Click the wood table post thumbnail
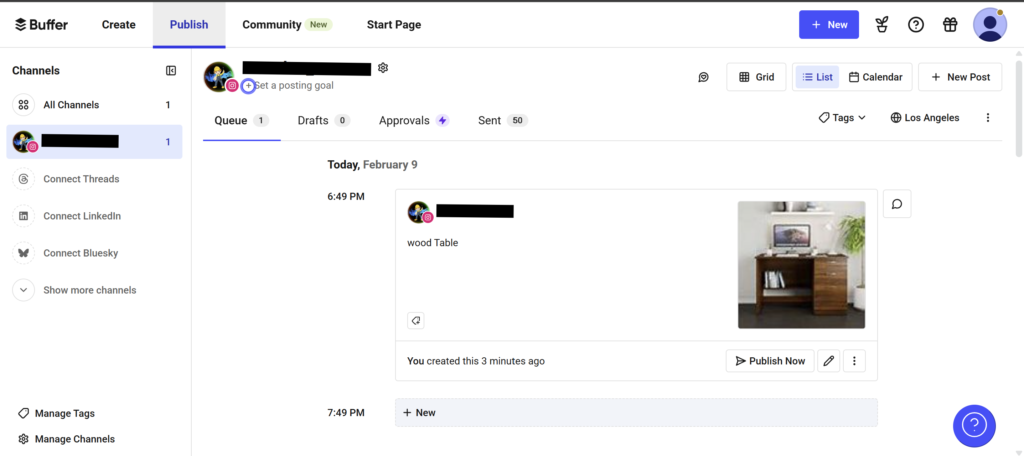1024x456 pixels. (801, 265)
